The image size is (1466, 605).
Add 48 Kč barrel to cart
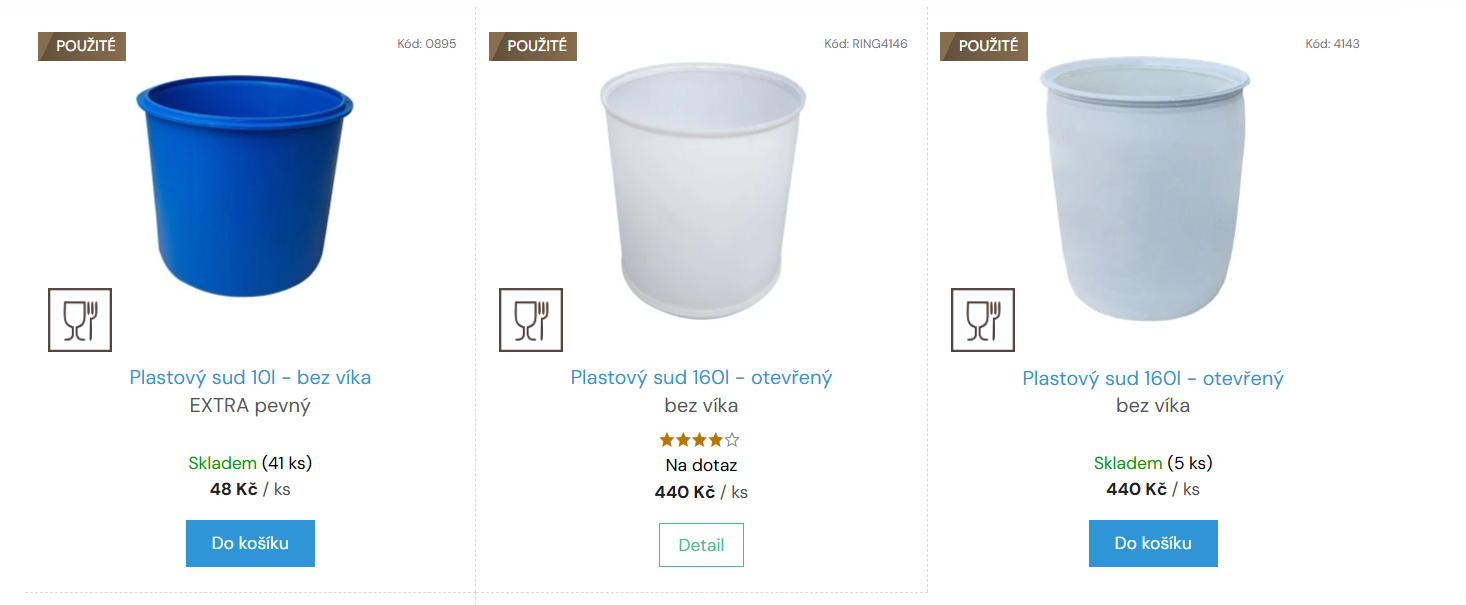pyautogui.click(x=250, y=543)
